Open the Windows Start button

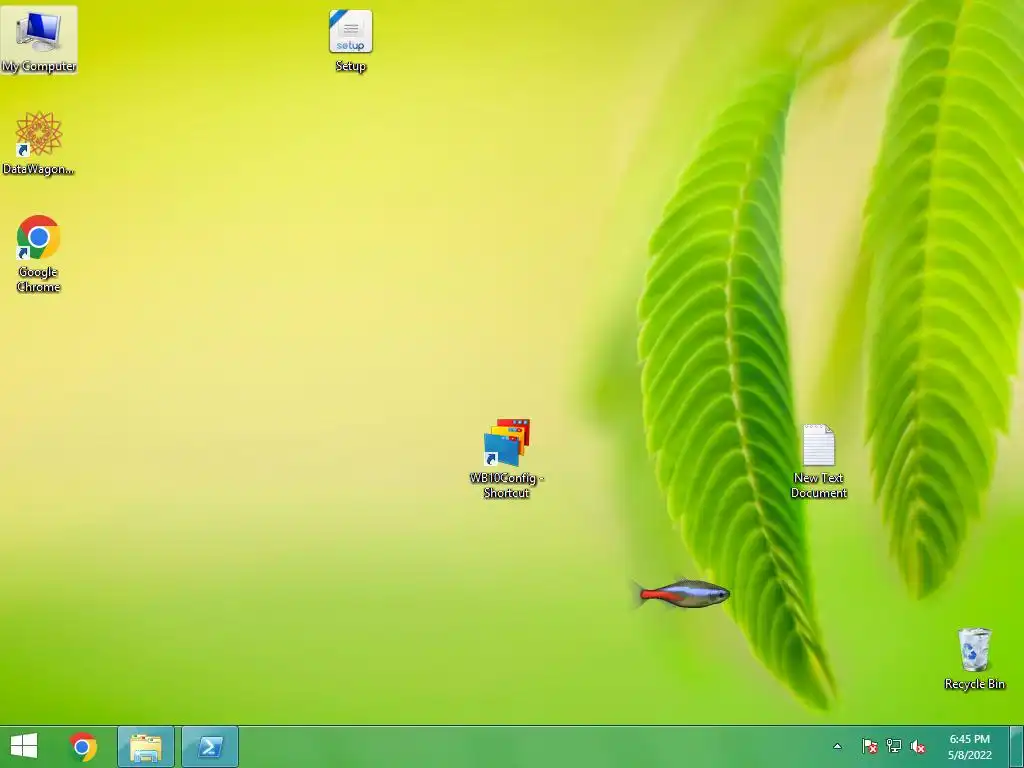24,746
